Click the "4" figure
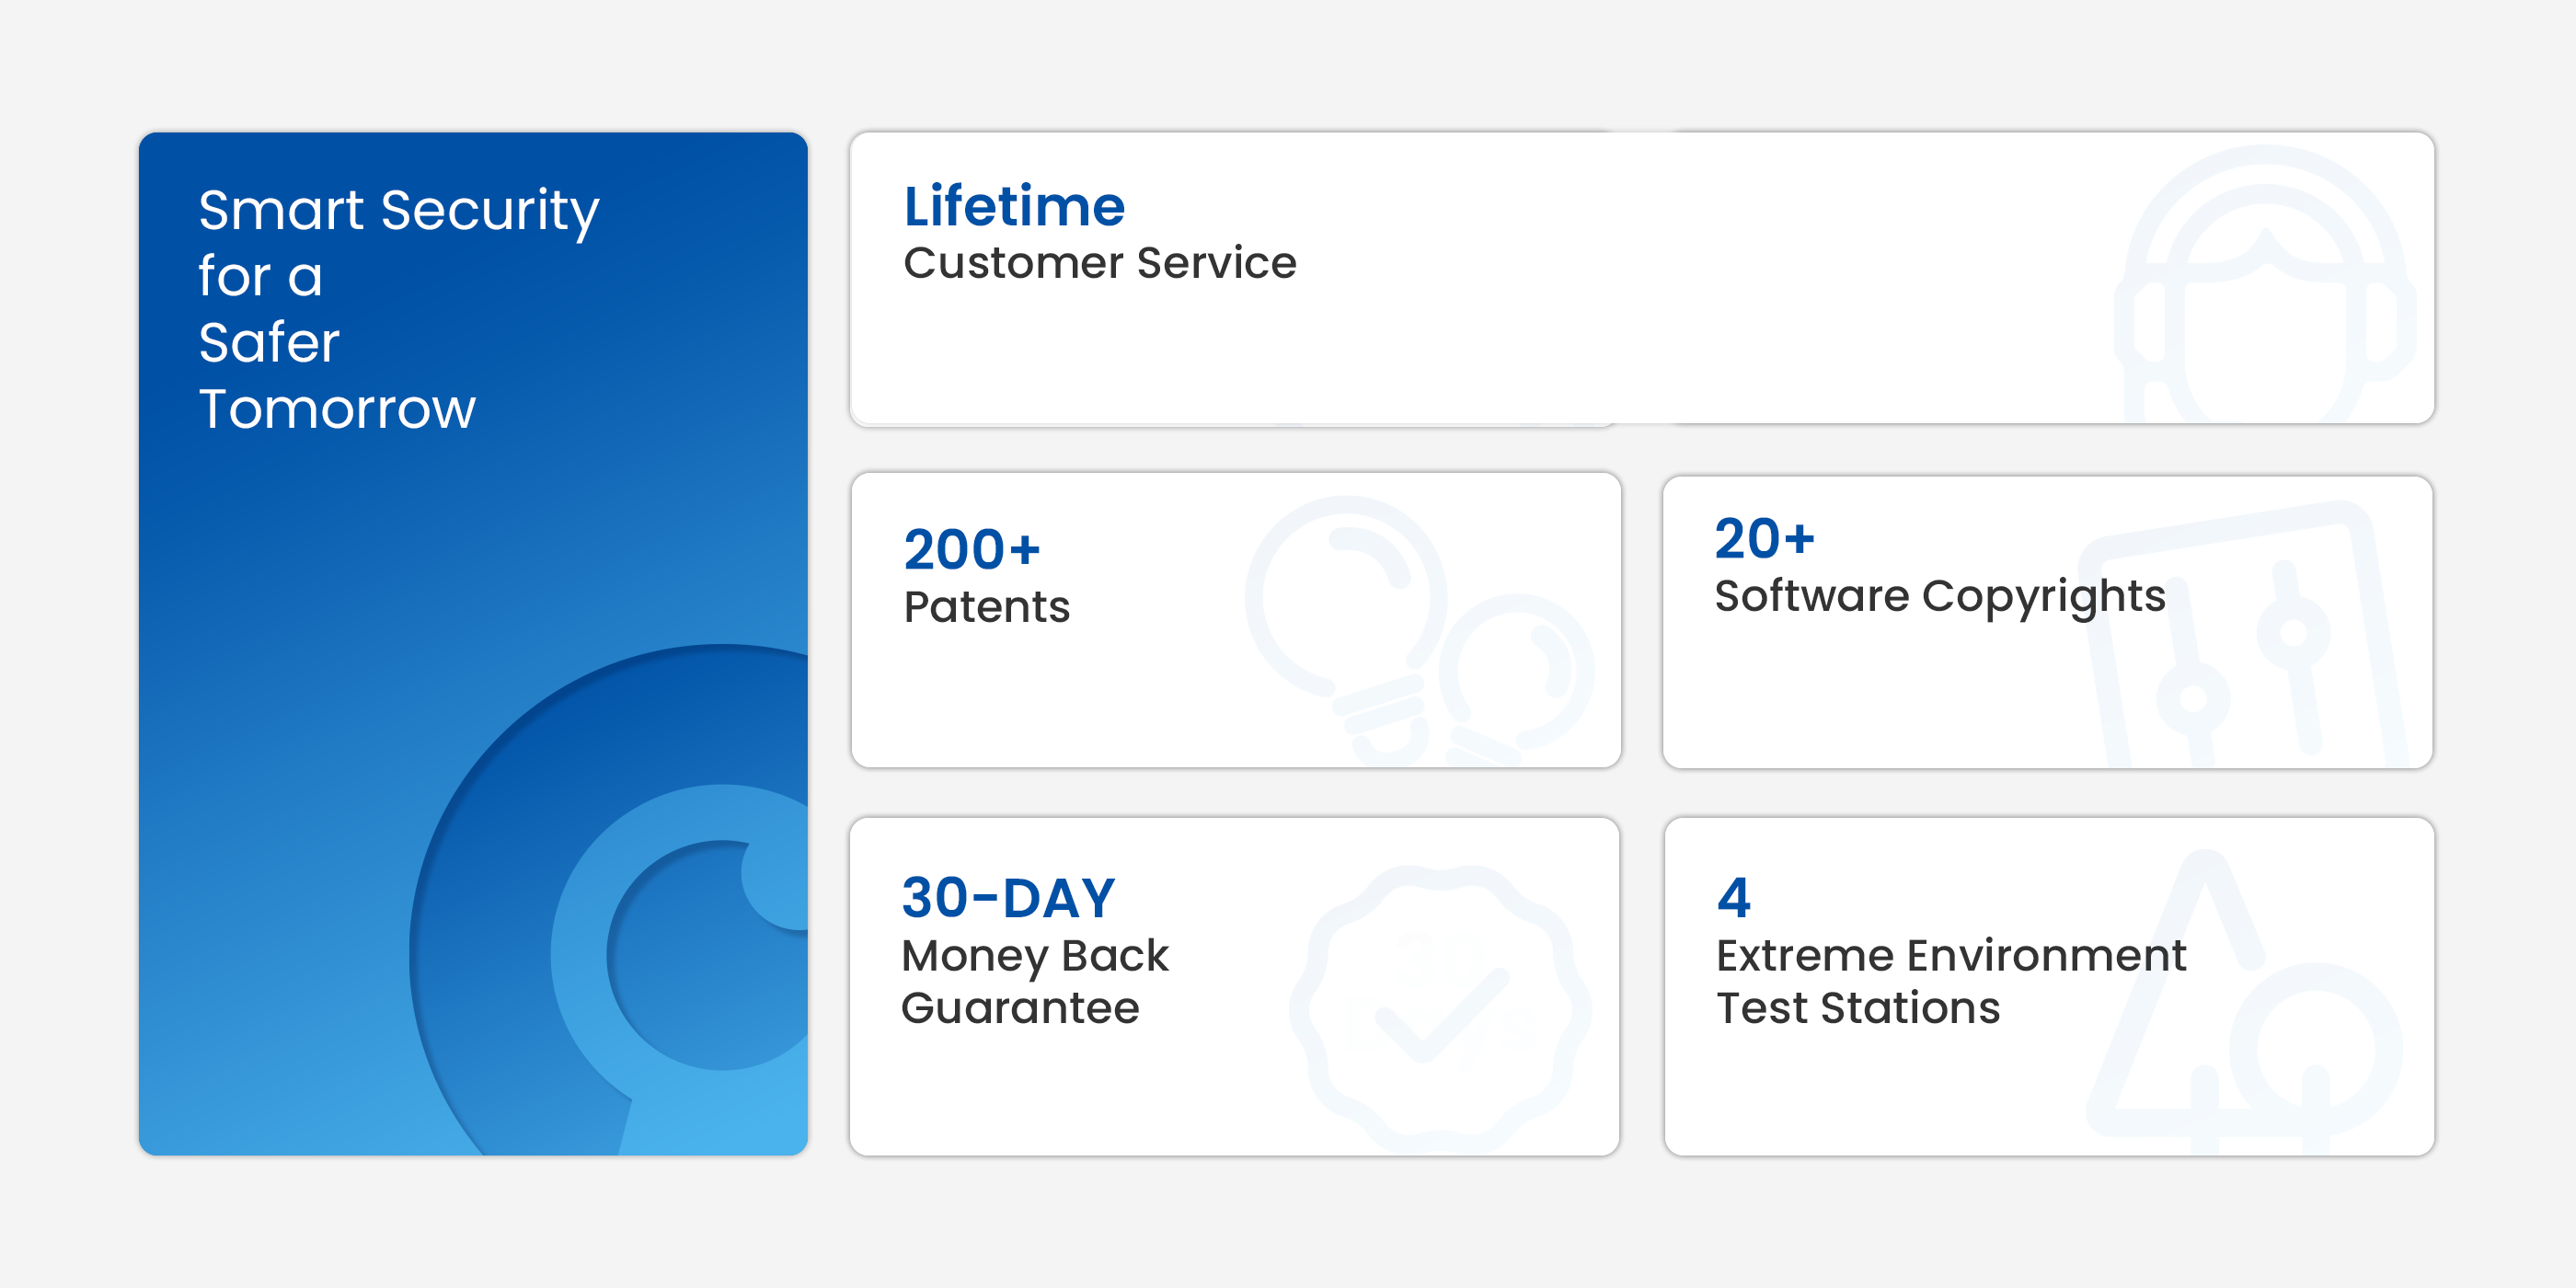Screen dimensions: 2576x1288 point(1734,897)
